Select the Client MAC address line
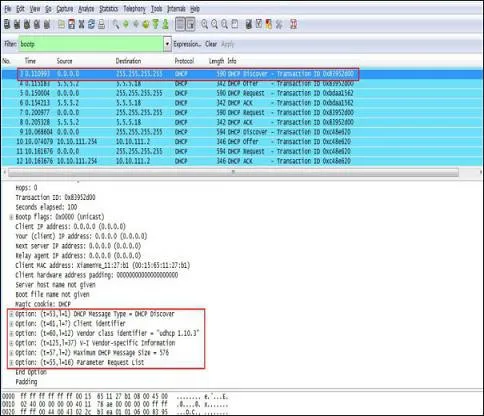Screen dimensions: 484x416 [x=103, y=265]
